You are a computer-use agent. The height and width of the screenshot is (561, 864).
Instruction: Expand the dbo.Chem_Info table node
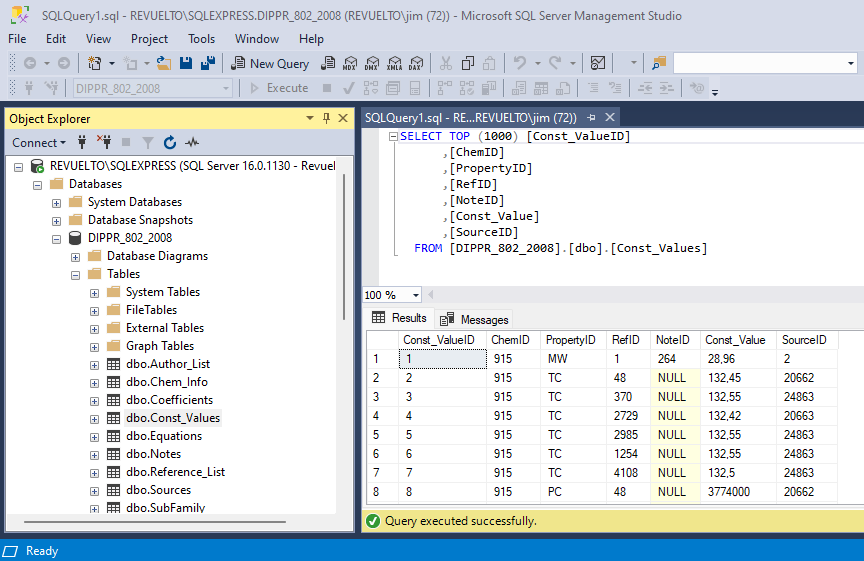click(x=94, y=383)
